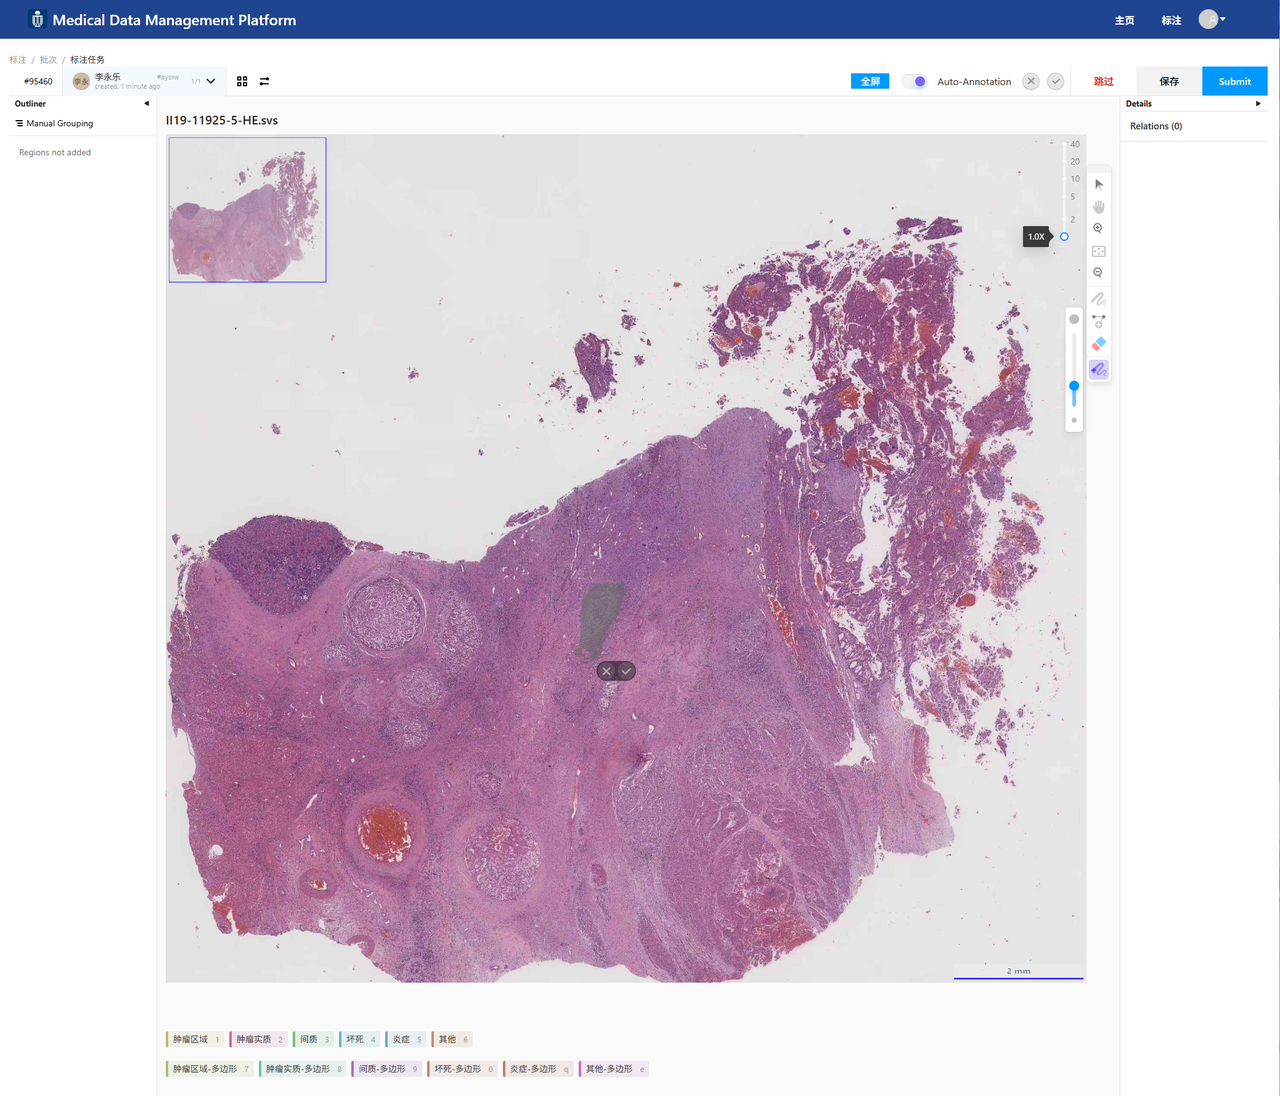Collapse the Outliner panel

(146, 104)
